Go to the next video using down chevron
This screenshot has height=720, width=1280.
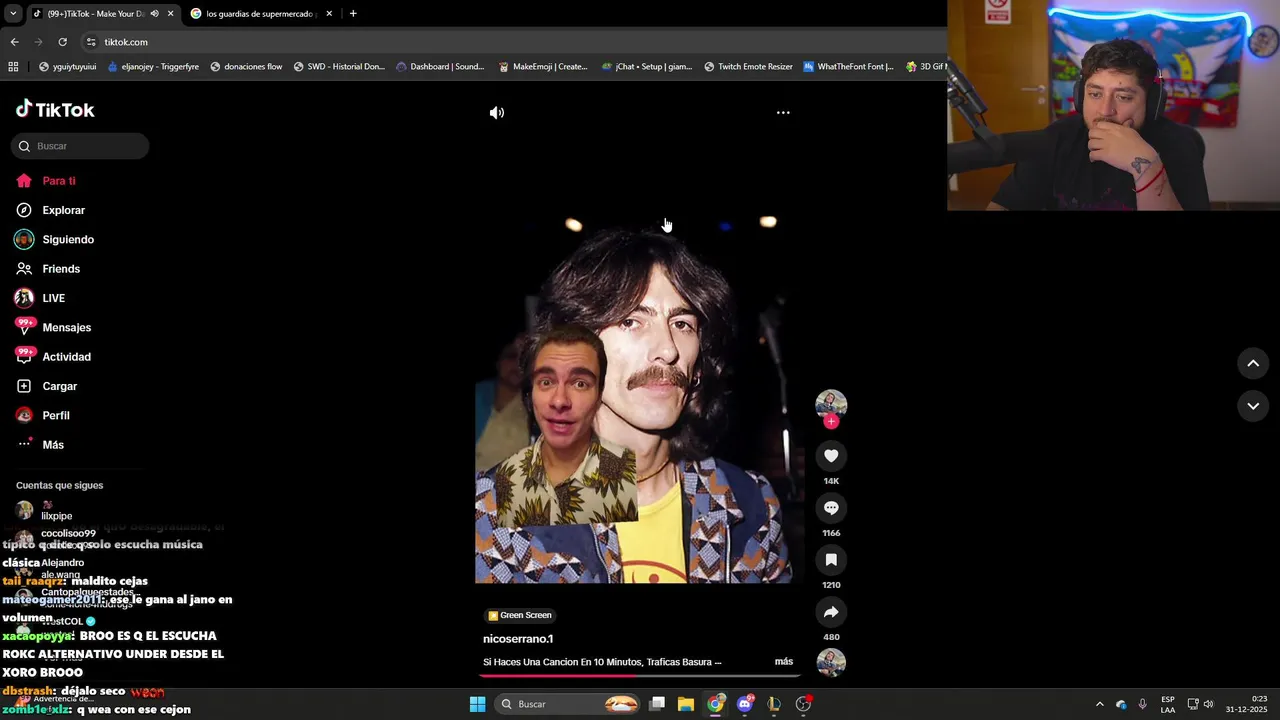[1253, 406]
